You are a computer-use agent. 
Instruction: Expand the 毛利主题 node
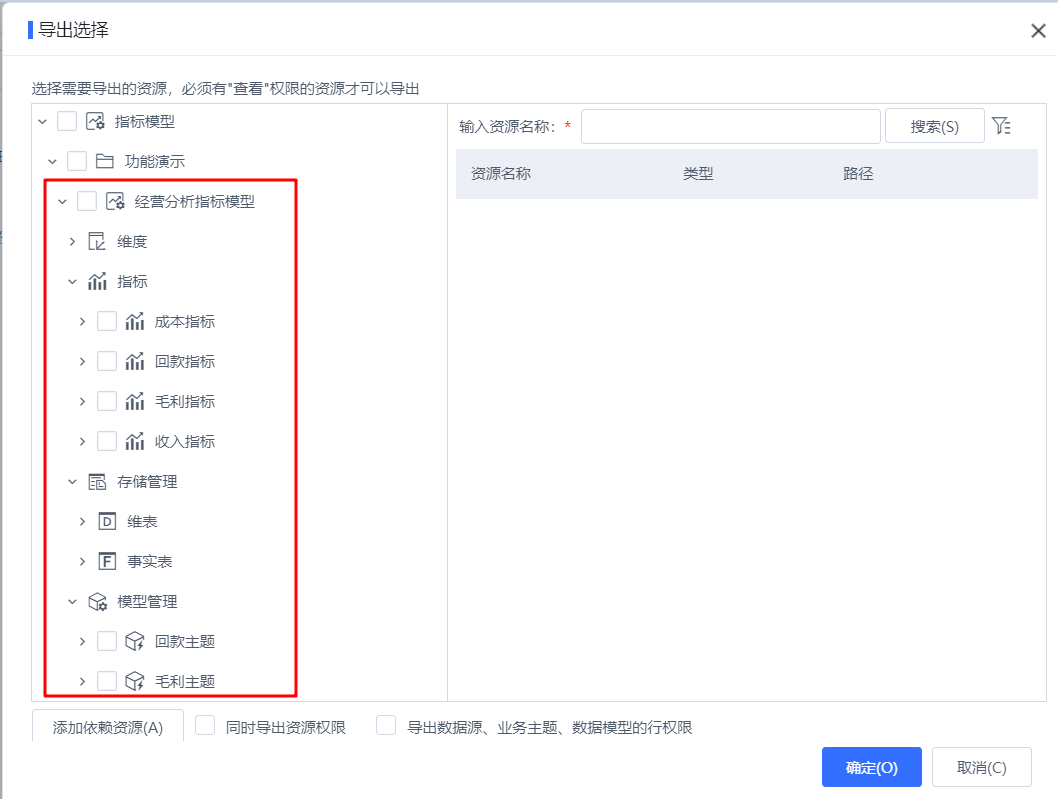point(82,682)
